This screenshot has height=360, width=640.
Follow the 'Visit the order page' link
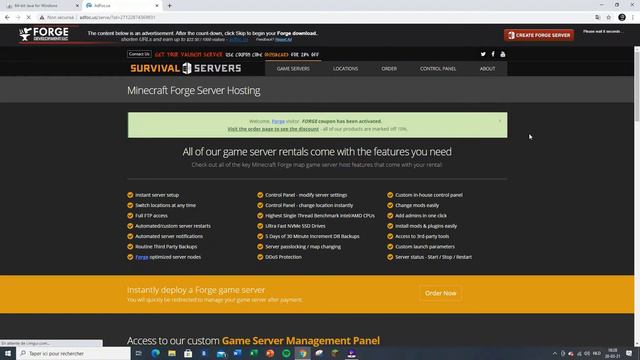coord(273,129)
